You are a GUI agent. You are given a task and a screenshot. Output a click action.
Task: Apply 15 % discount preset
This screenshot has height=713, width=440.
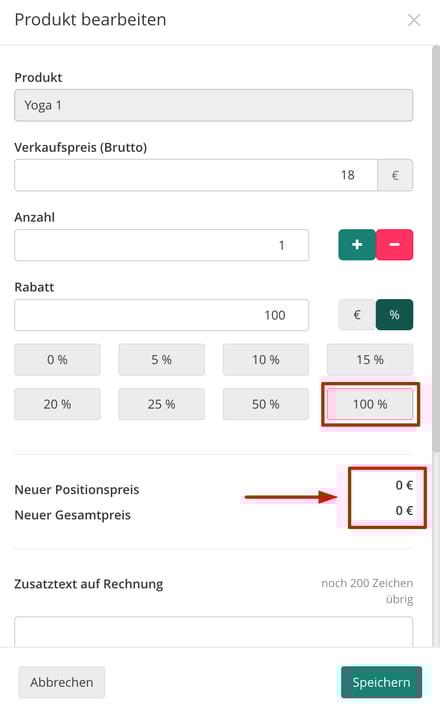(x=370, y=360)
